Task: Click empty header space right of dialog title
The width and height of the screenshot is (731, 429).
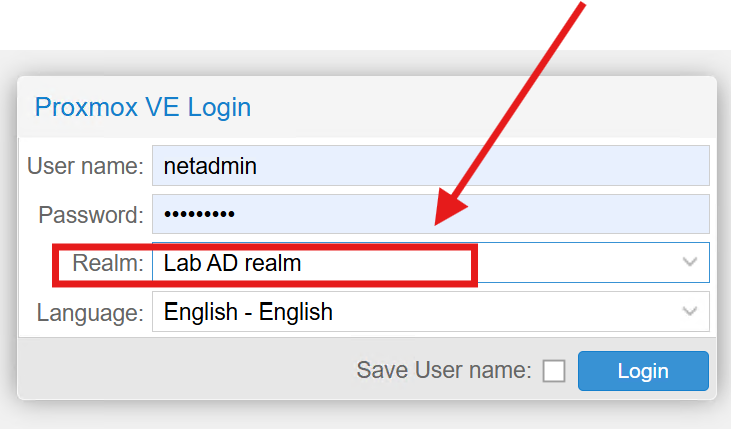Action: tap(480, 107)
